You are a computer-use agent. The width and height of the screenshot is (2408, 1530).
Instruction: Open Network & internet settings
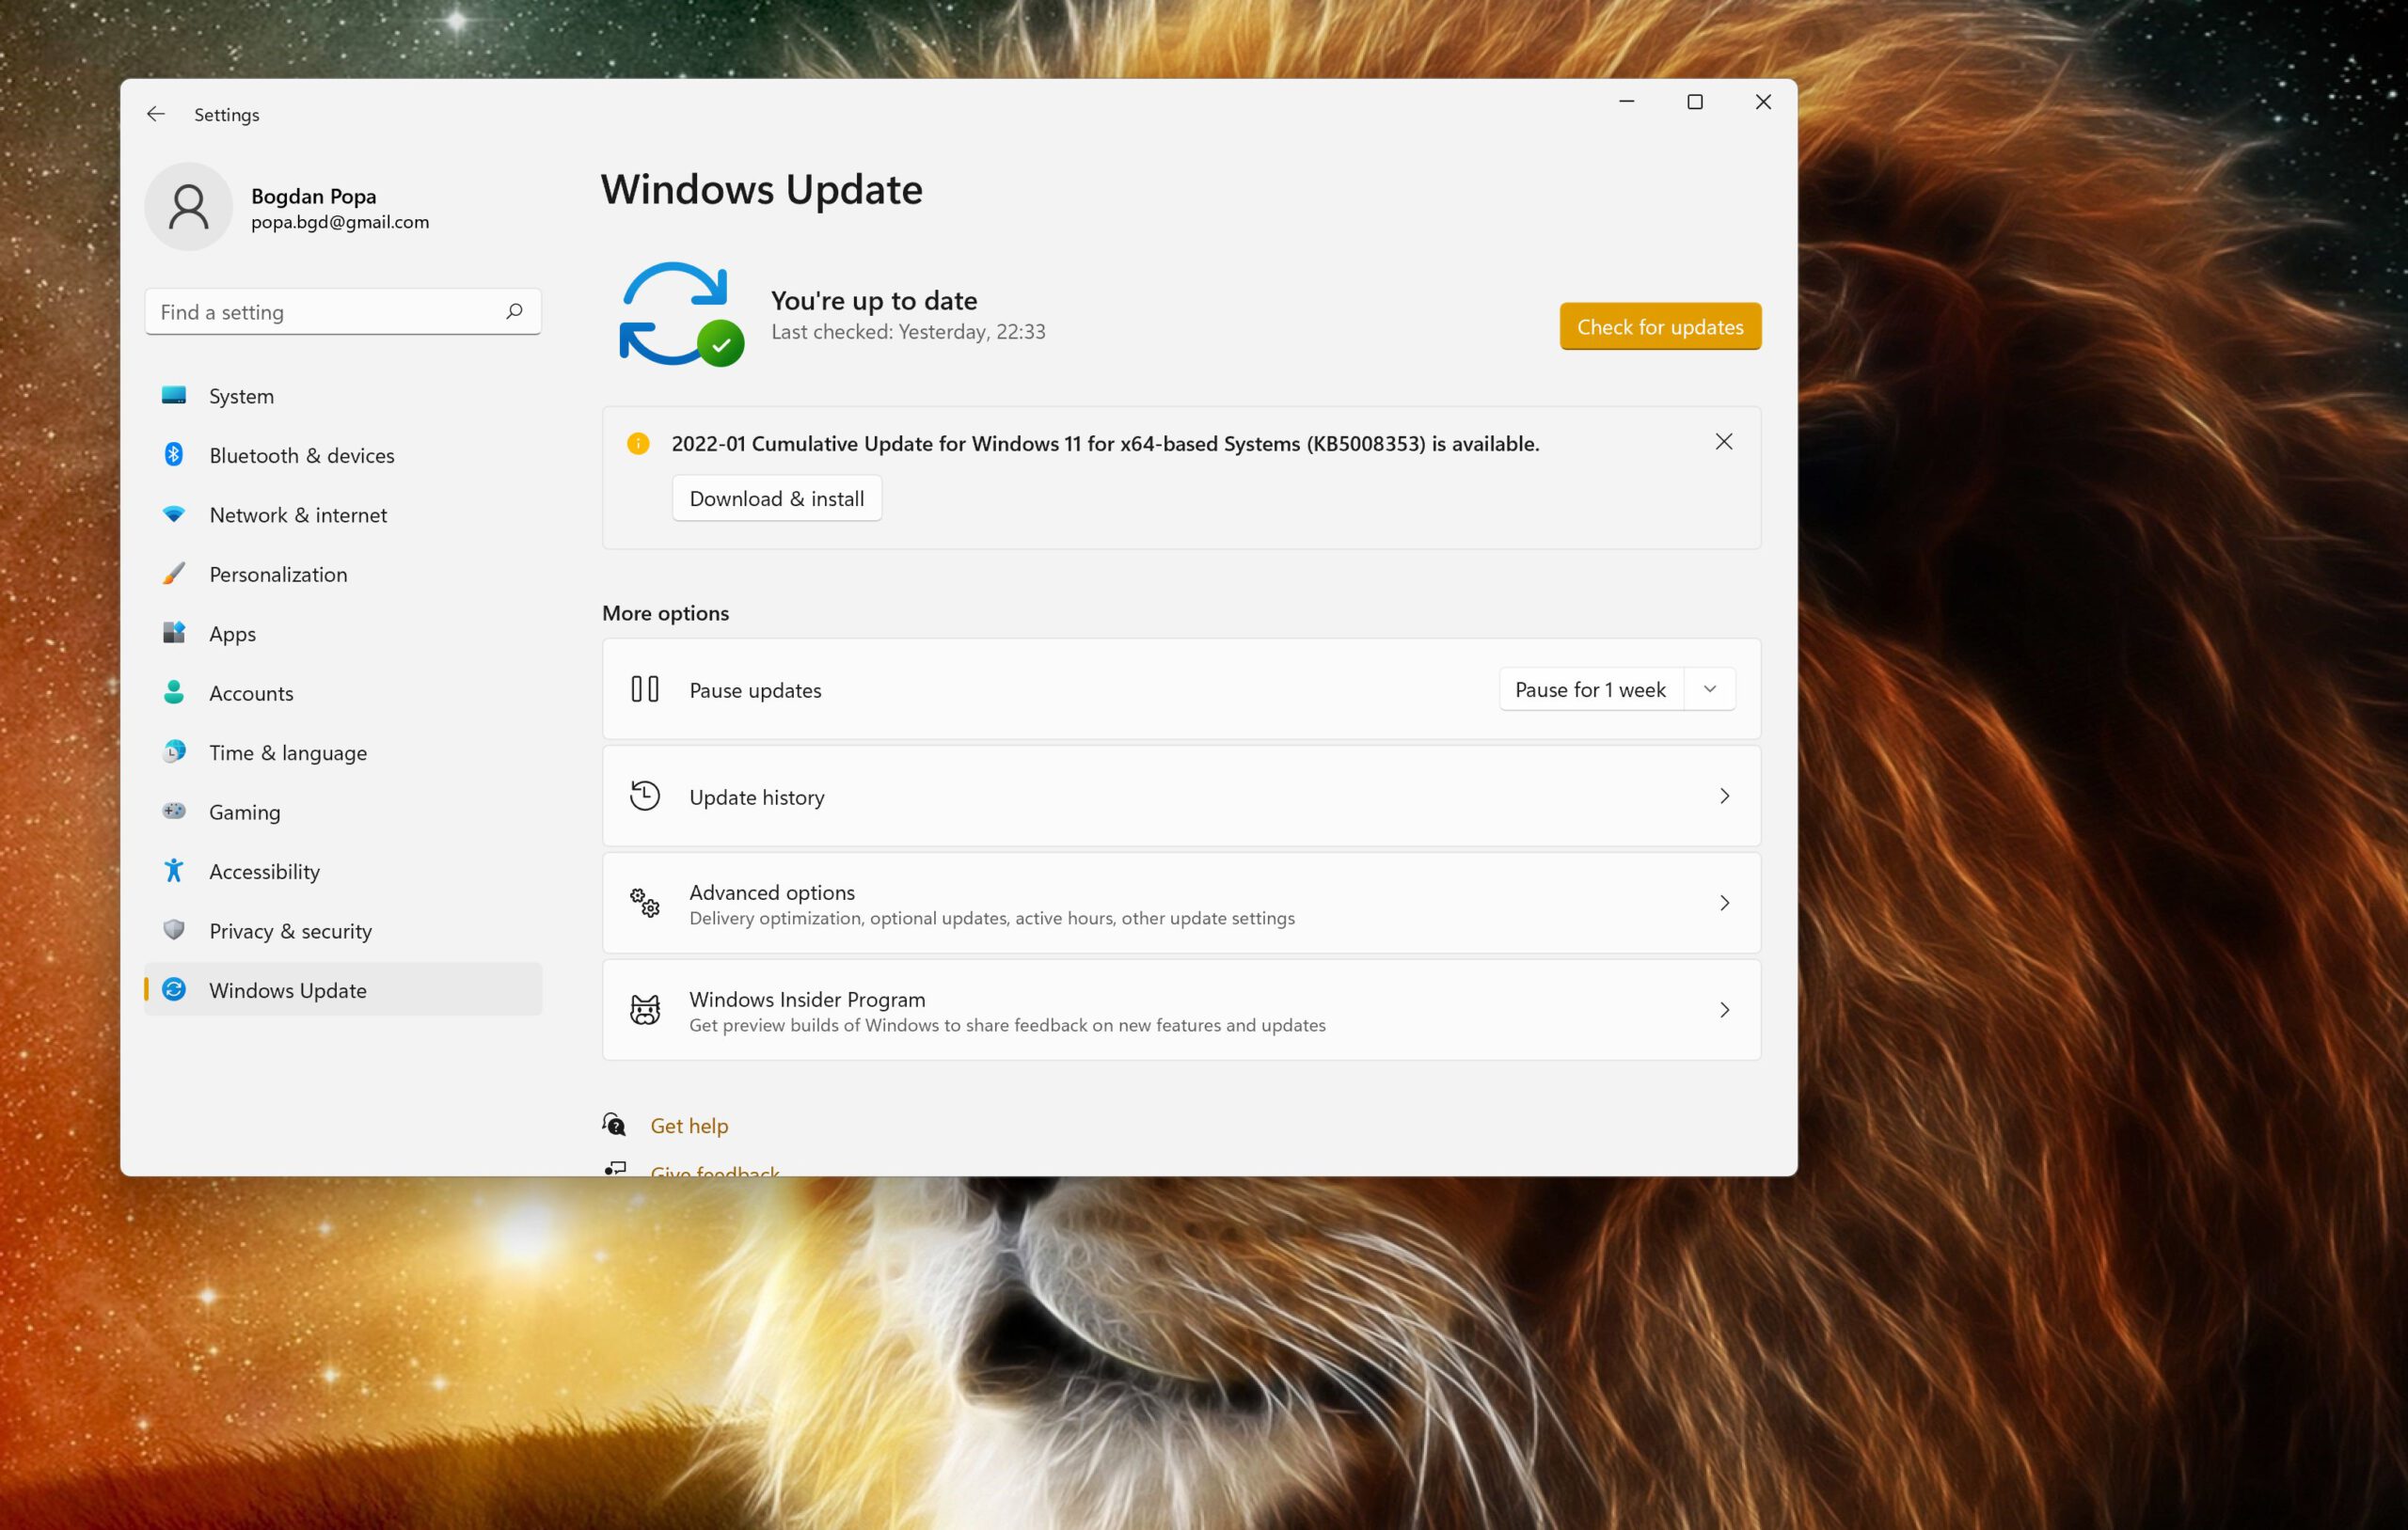pos(343,515)
